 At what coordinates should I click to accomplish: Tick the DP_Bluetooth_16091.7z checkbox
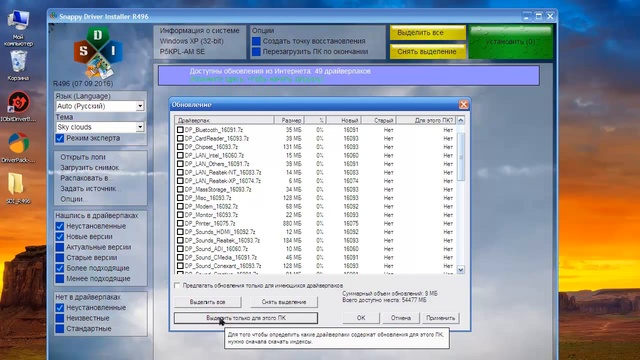point(180,130)
